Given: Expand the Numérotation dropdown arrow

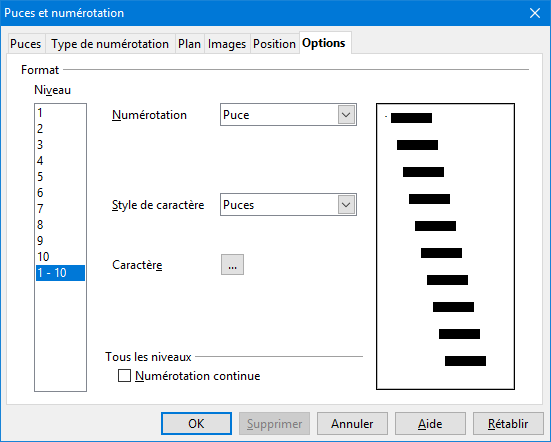Looking at the screenshot, I should pyautogui.click(x=346, y=115).
